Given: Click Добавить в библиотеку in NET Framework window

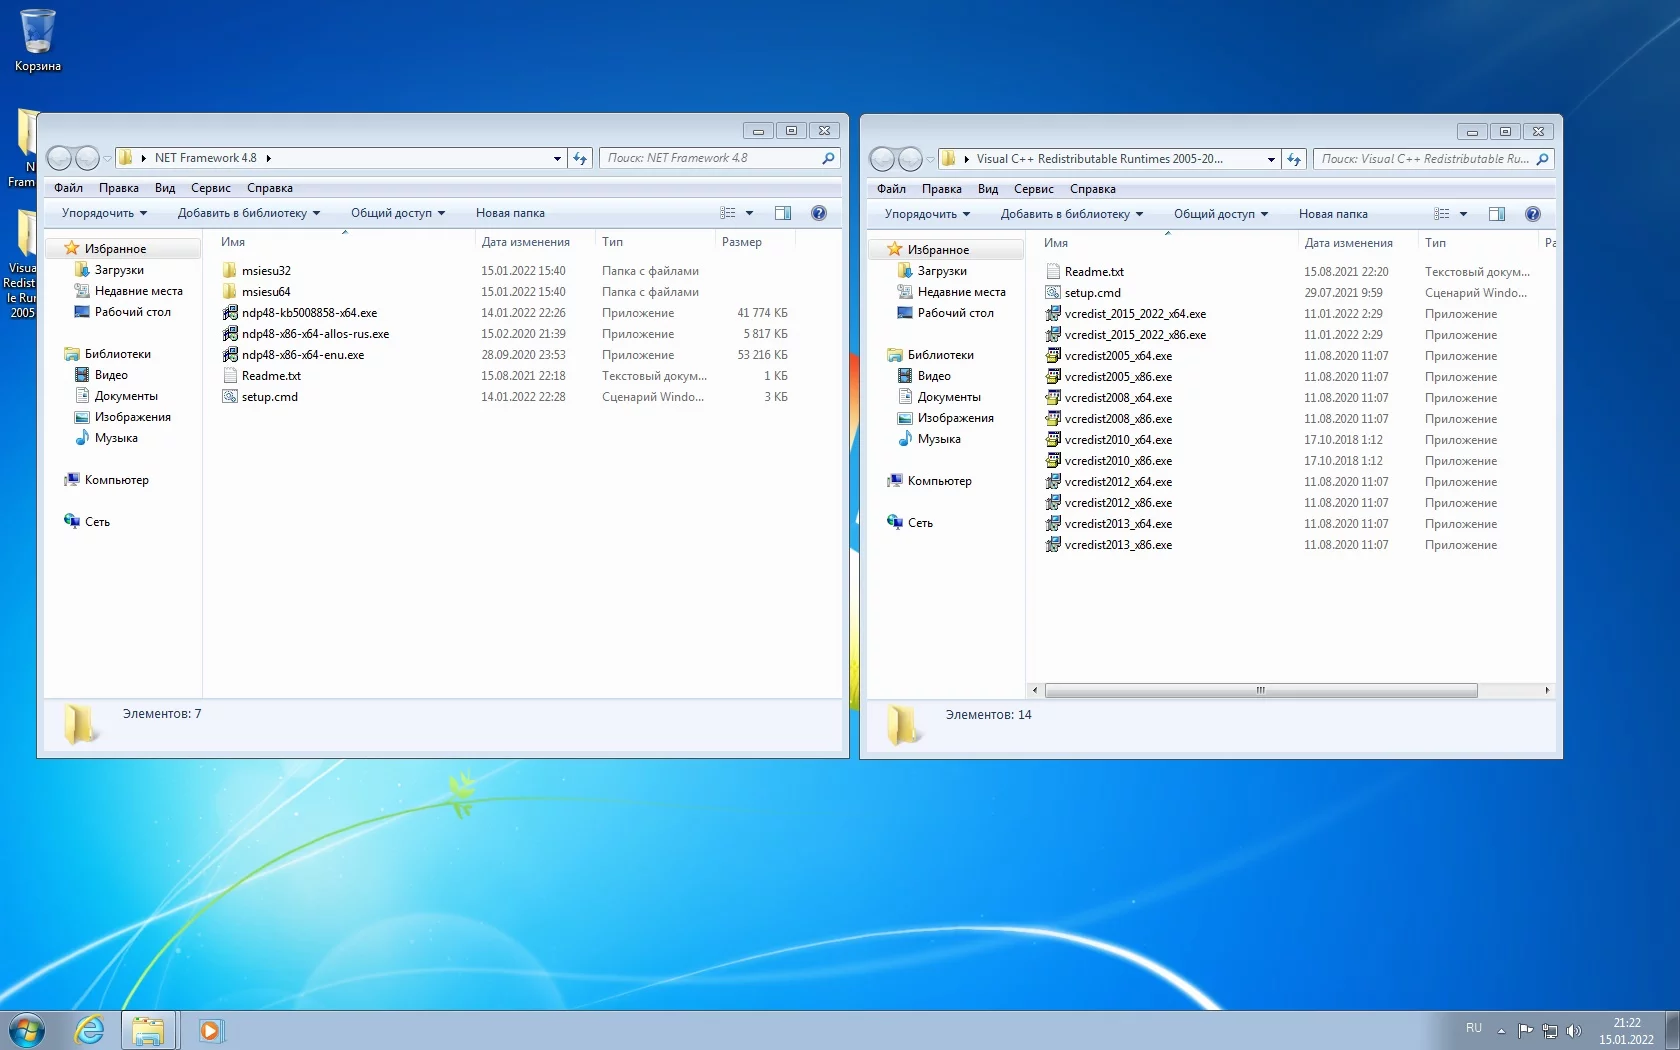Looking at the screenshot, I should tap(248, 213).
